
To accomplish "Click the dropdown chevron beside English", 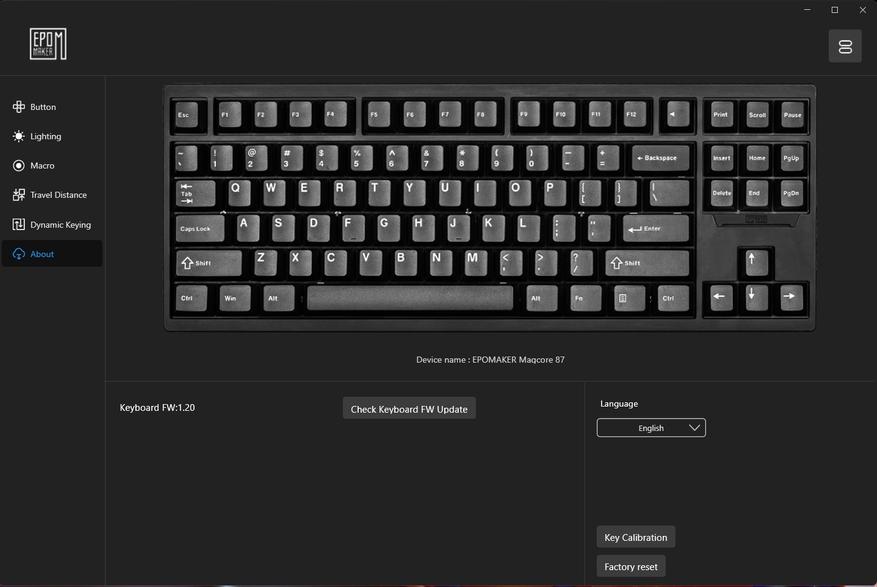I will 694,428.
